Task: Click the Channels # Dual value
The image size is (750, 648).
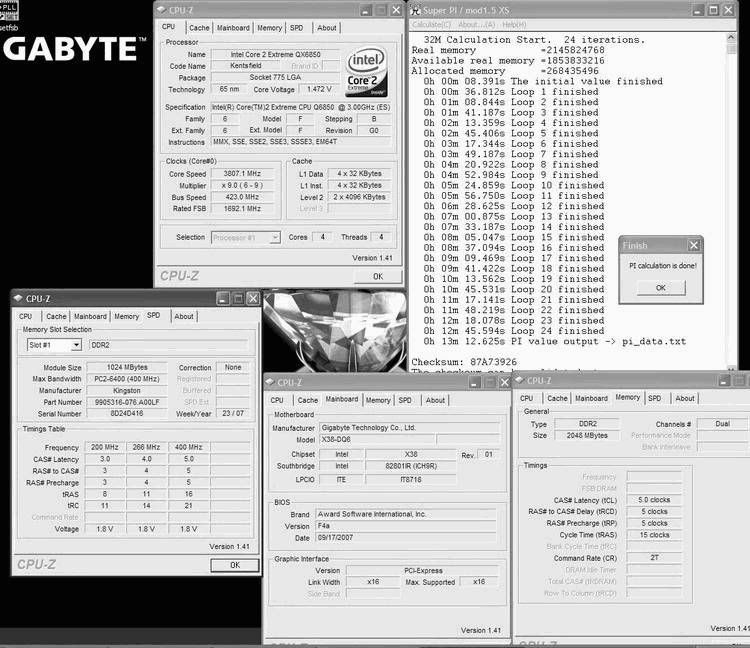Action: tap(722, 424)
